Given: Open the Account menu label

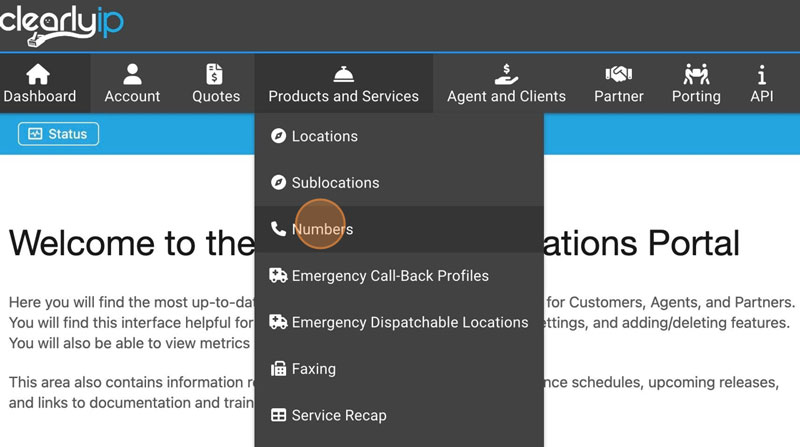Looking at the screenshot, I should (132, 96).
